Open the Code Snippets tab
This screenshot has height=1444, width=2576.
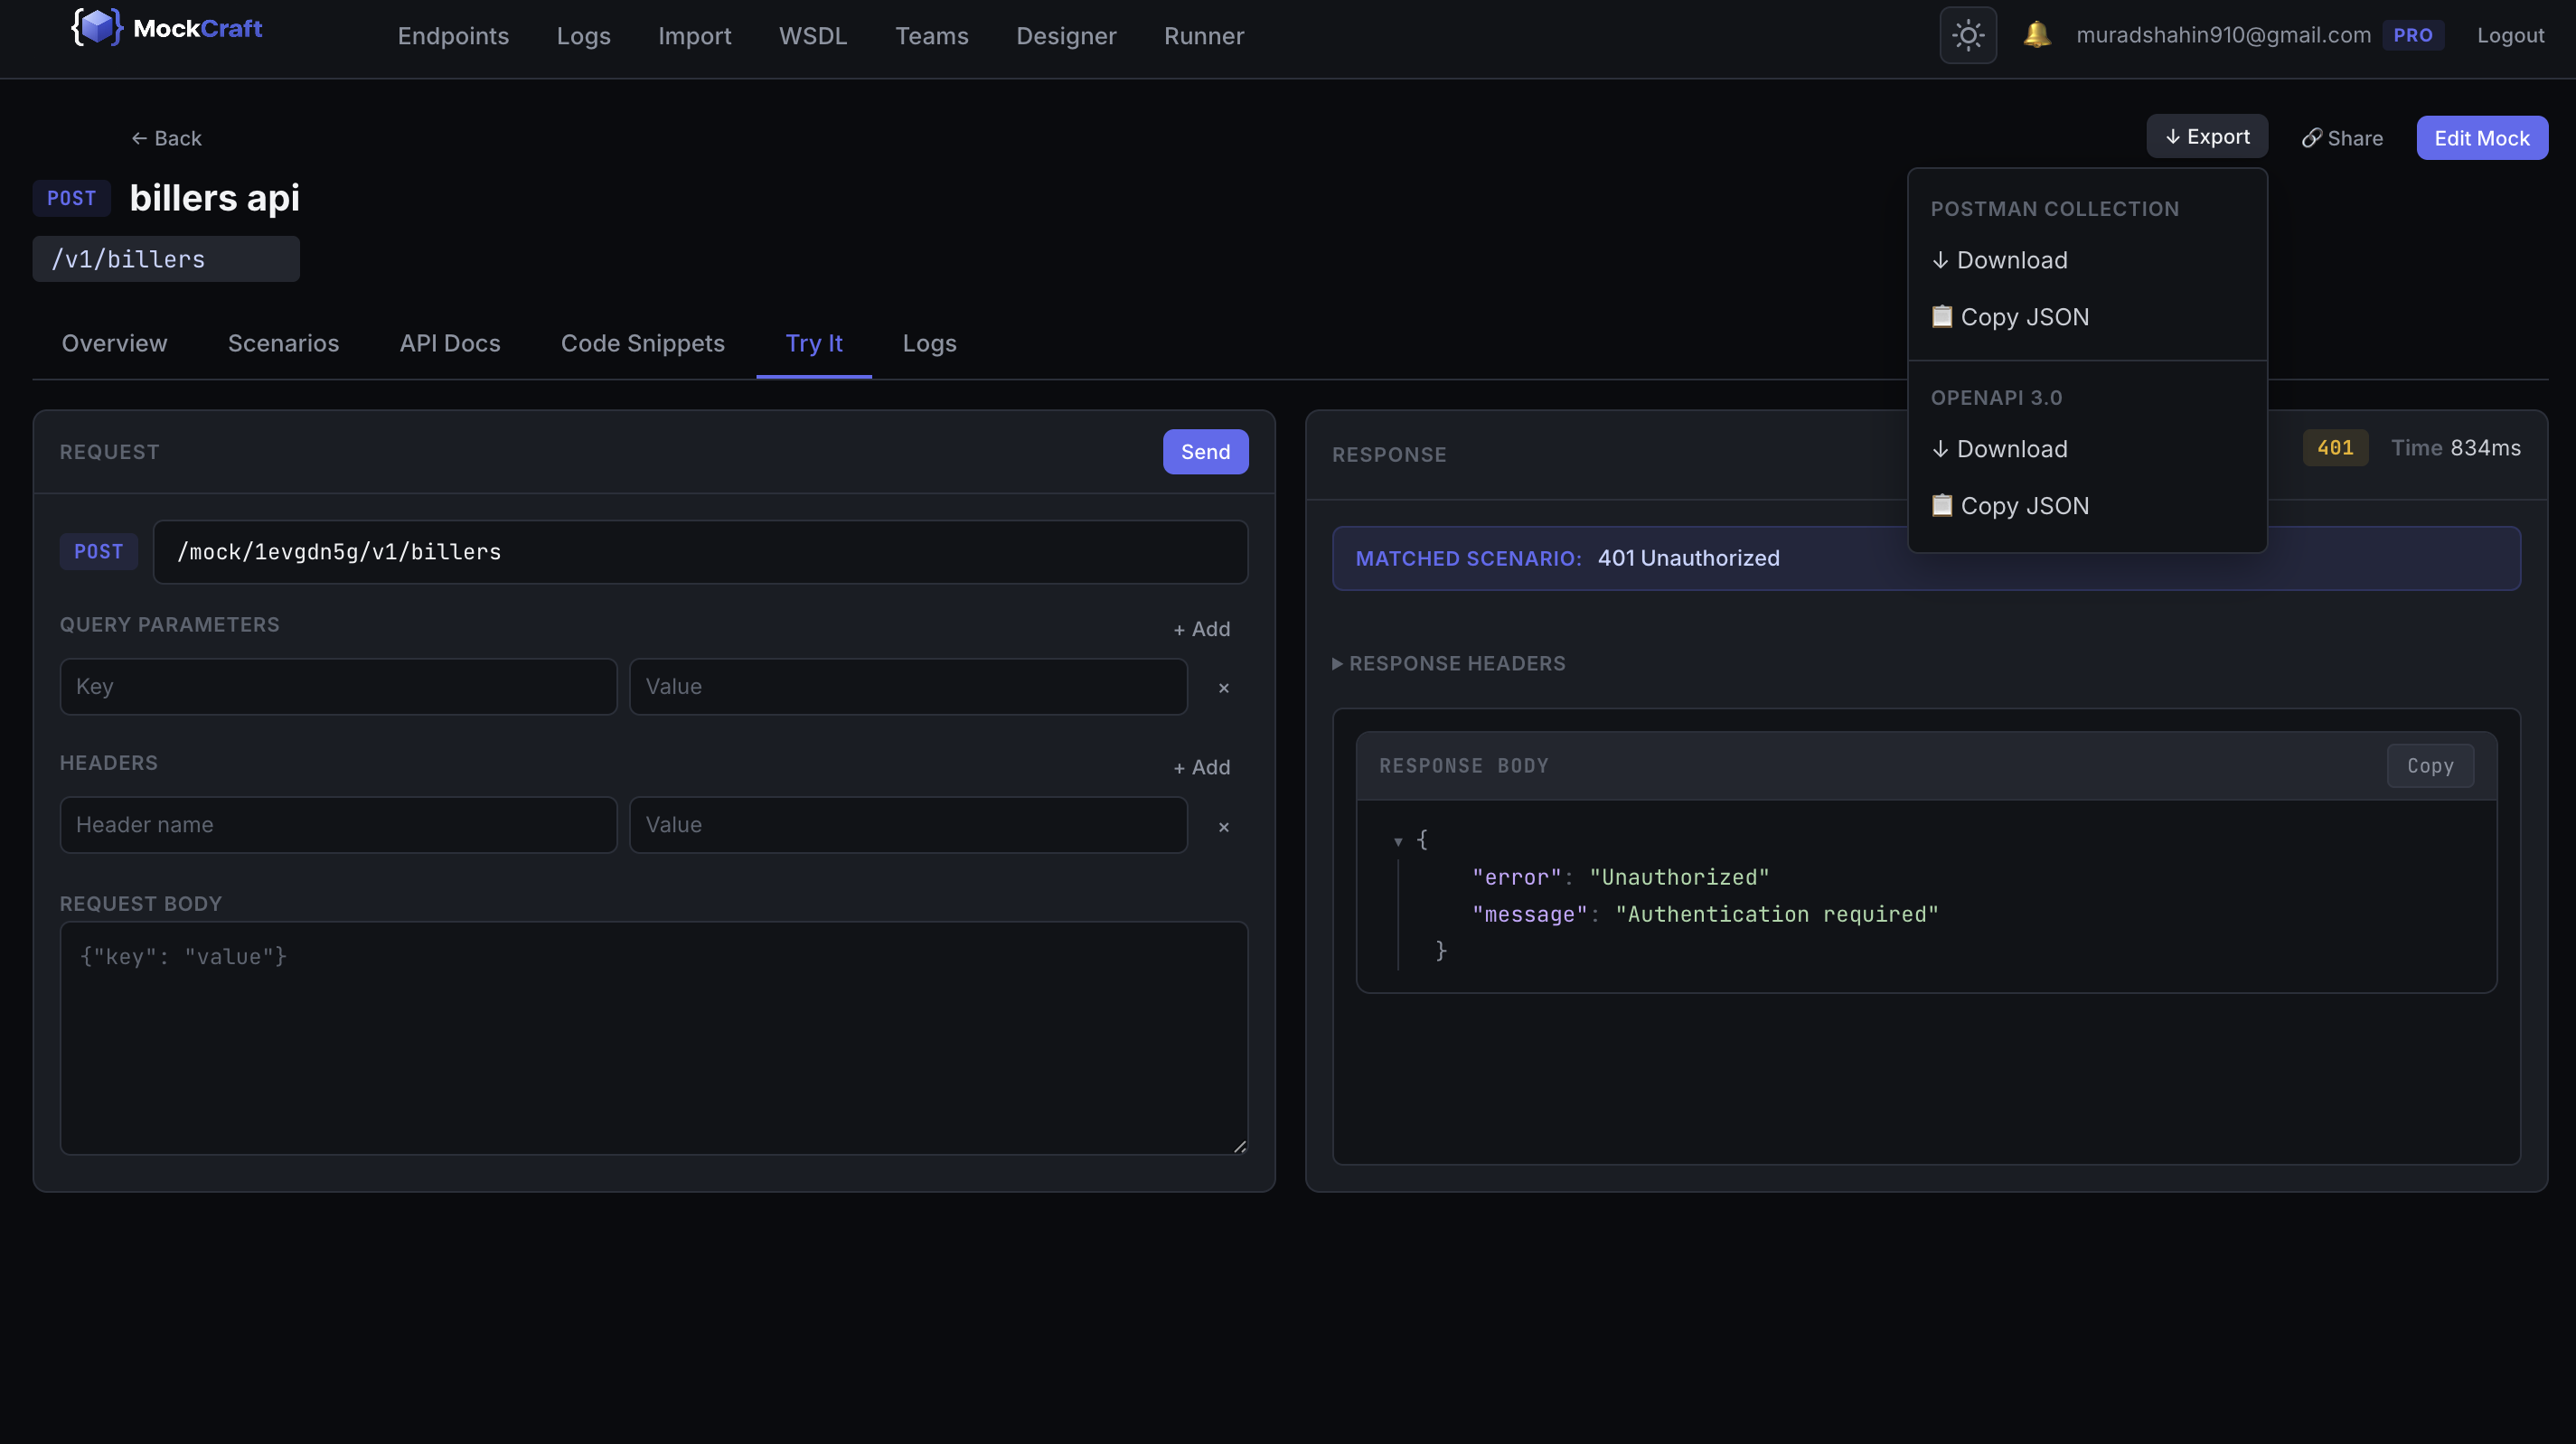(x=642, y=343)
